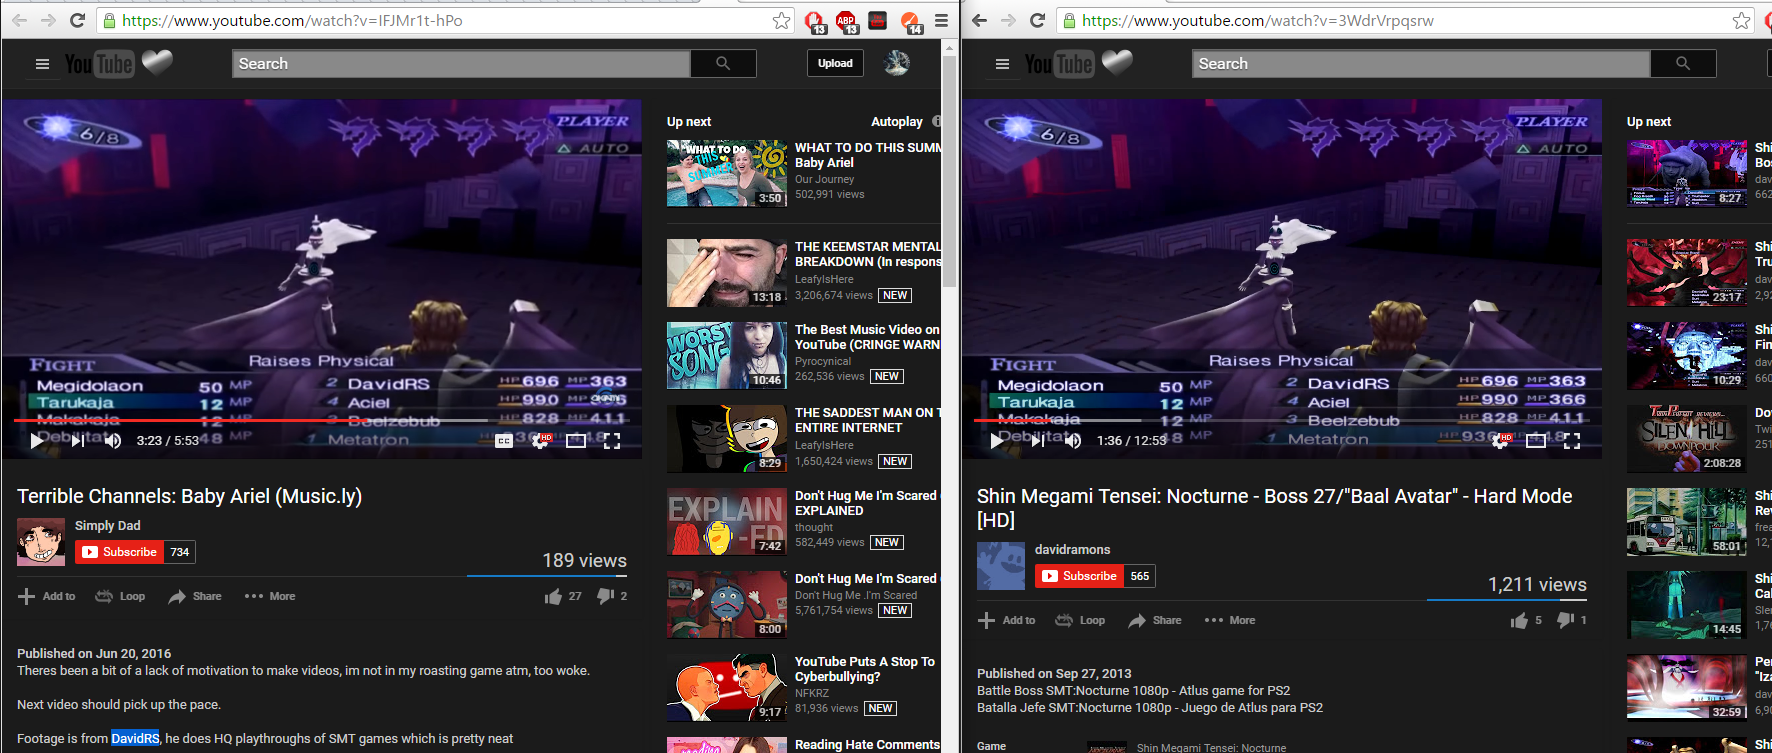
Task: Play the Baby Ariel video in left window
Action: [37, 441]
